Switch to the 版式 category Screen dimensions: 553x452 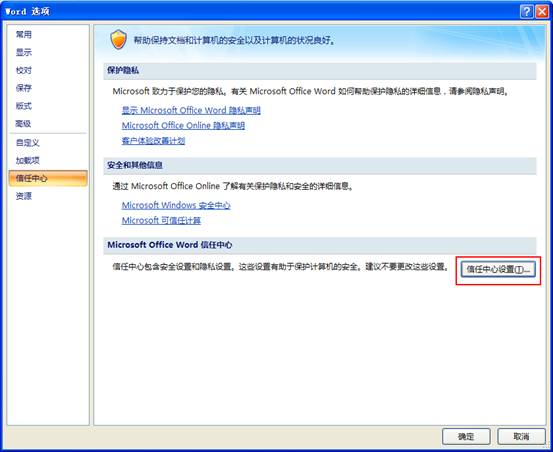click(24, 105)
